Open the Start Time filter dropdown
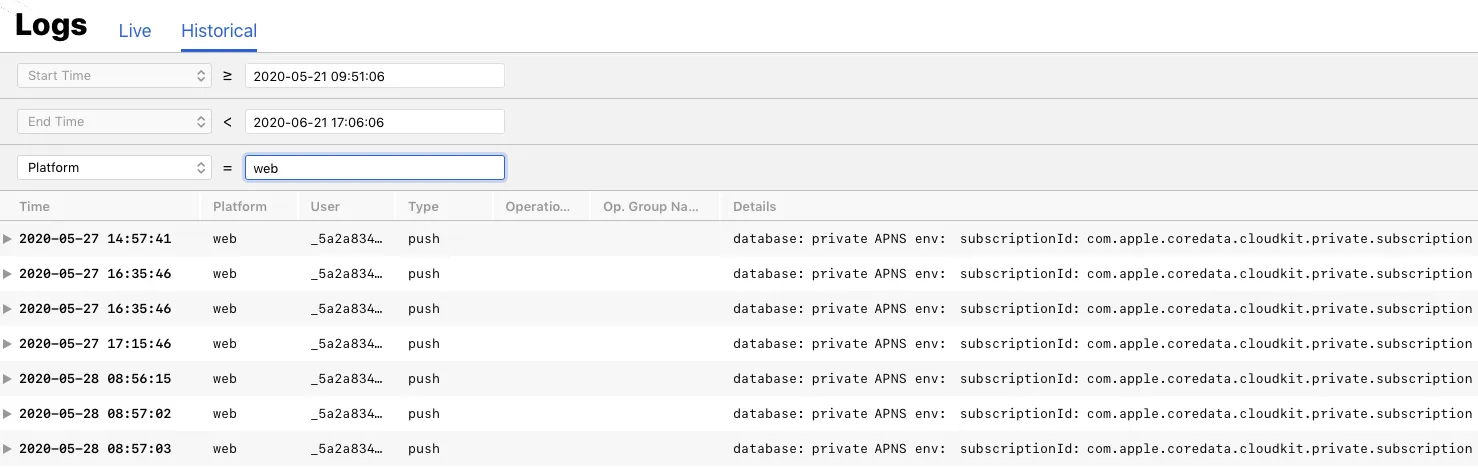 114,76
